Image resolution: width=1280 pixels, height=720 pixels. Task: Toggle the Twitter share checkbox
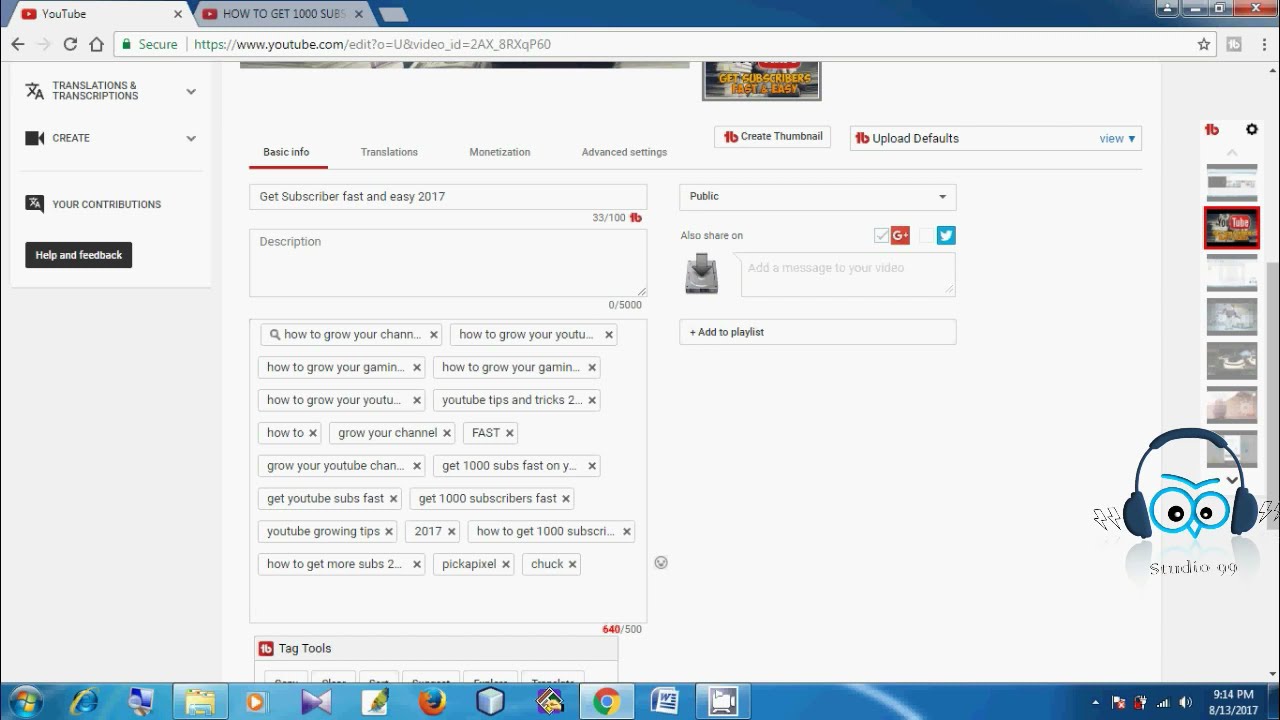pyautogui.click(x=927, y=235)
